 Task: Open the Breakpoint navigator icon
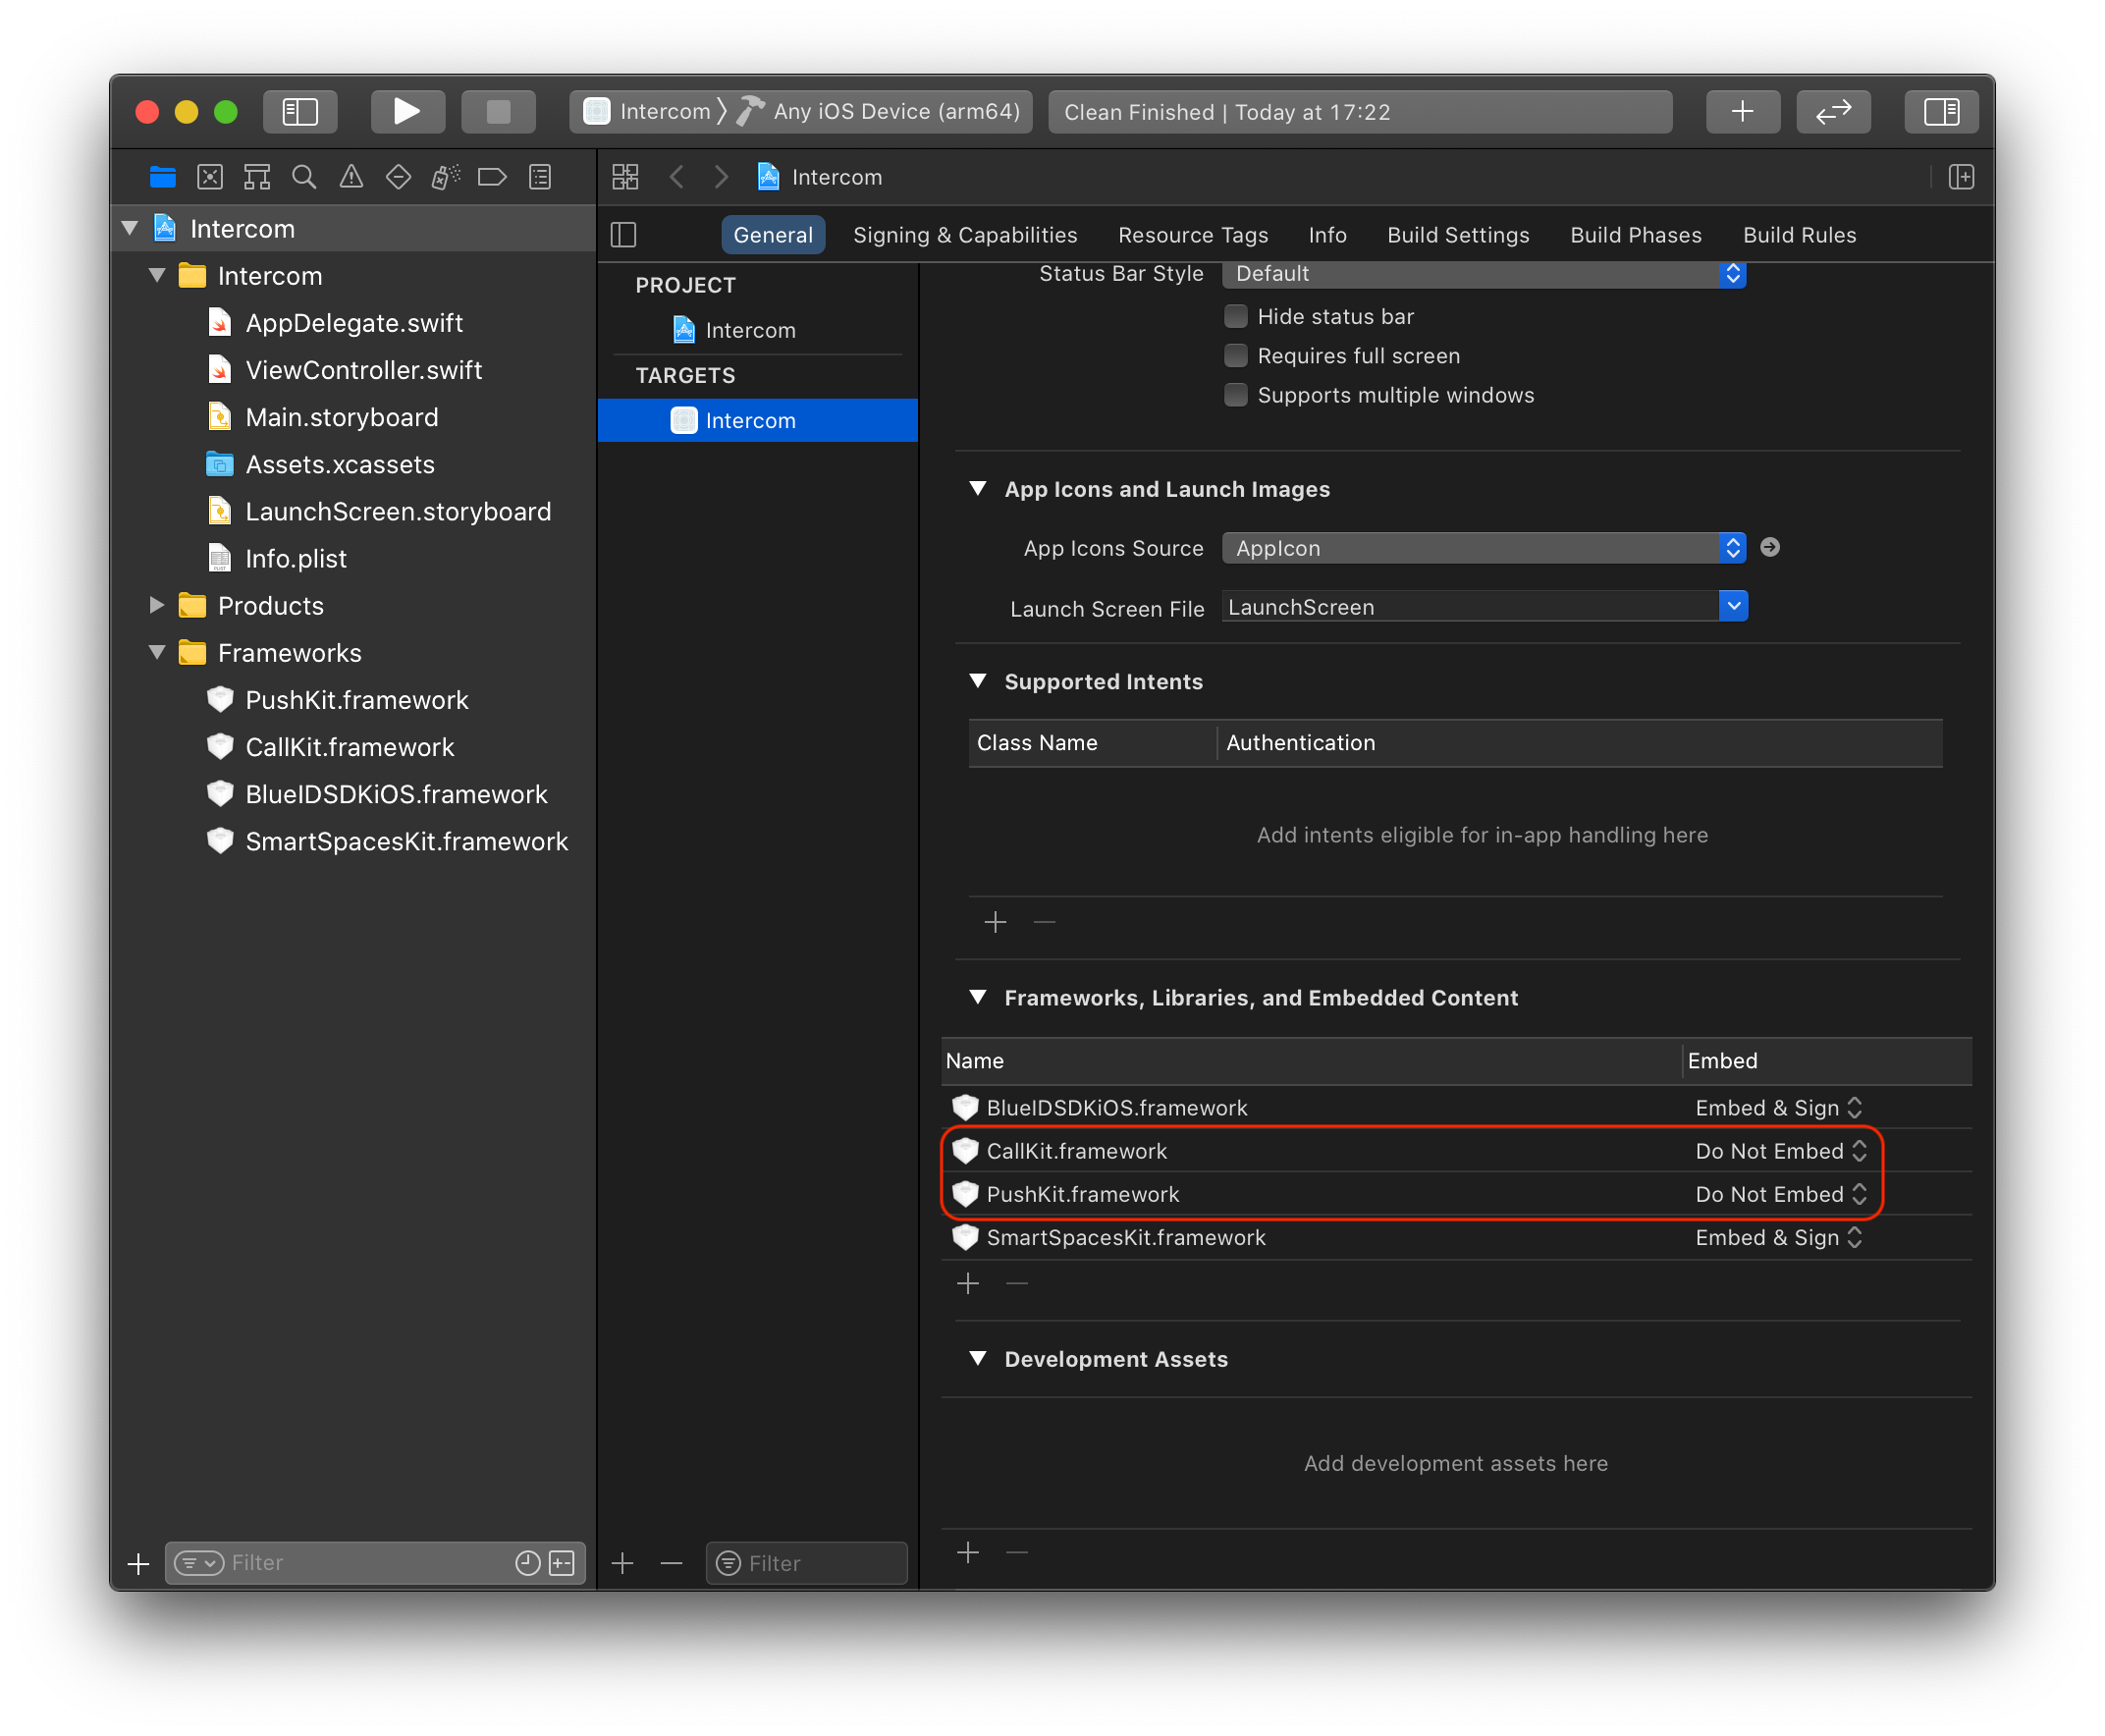pyautogui.click(x=492, y=177)
